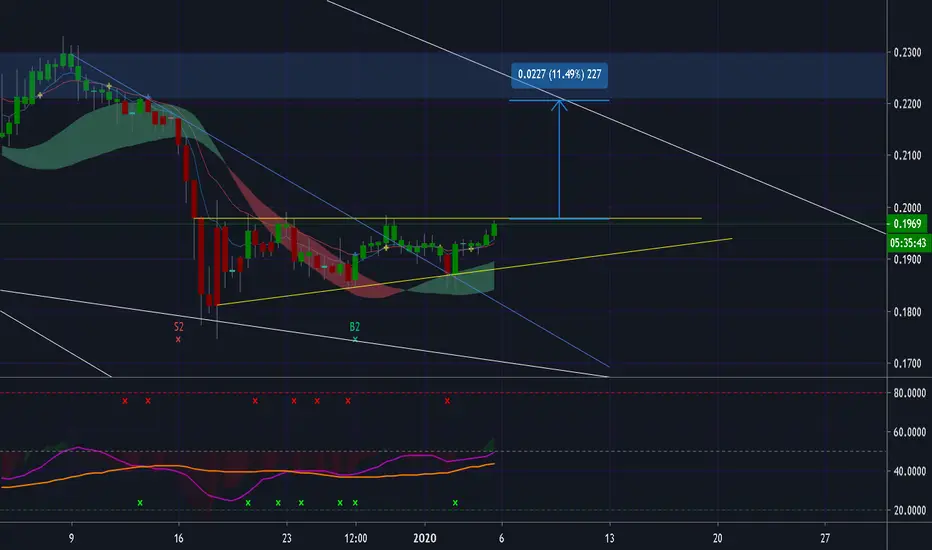Select the S2 sell signal label

point(178,327)
